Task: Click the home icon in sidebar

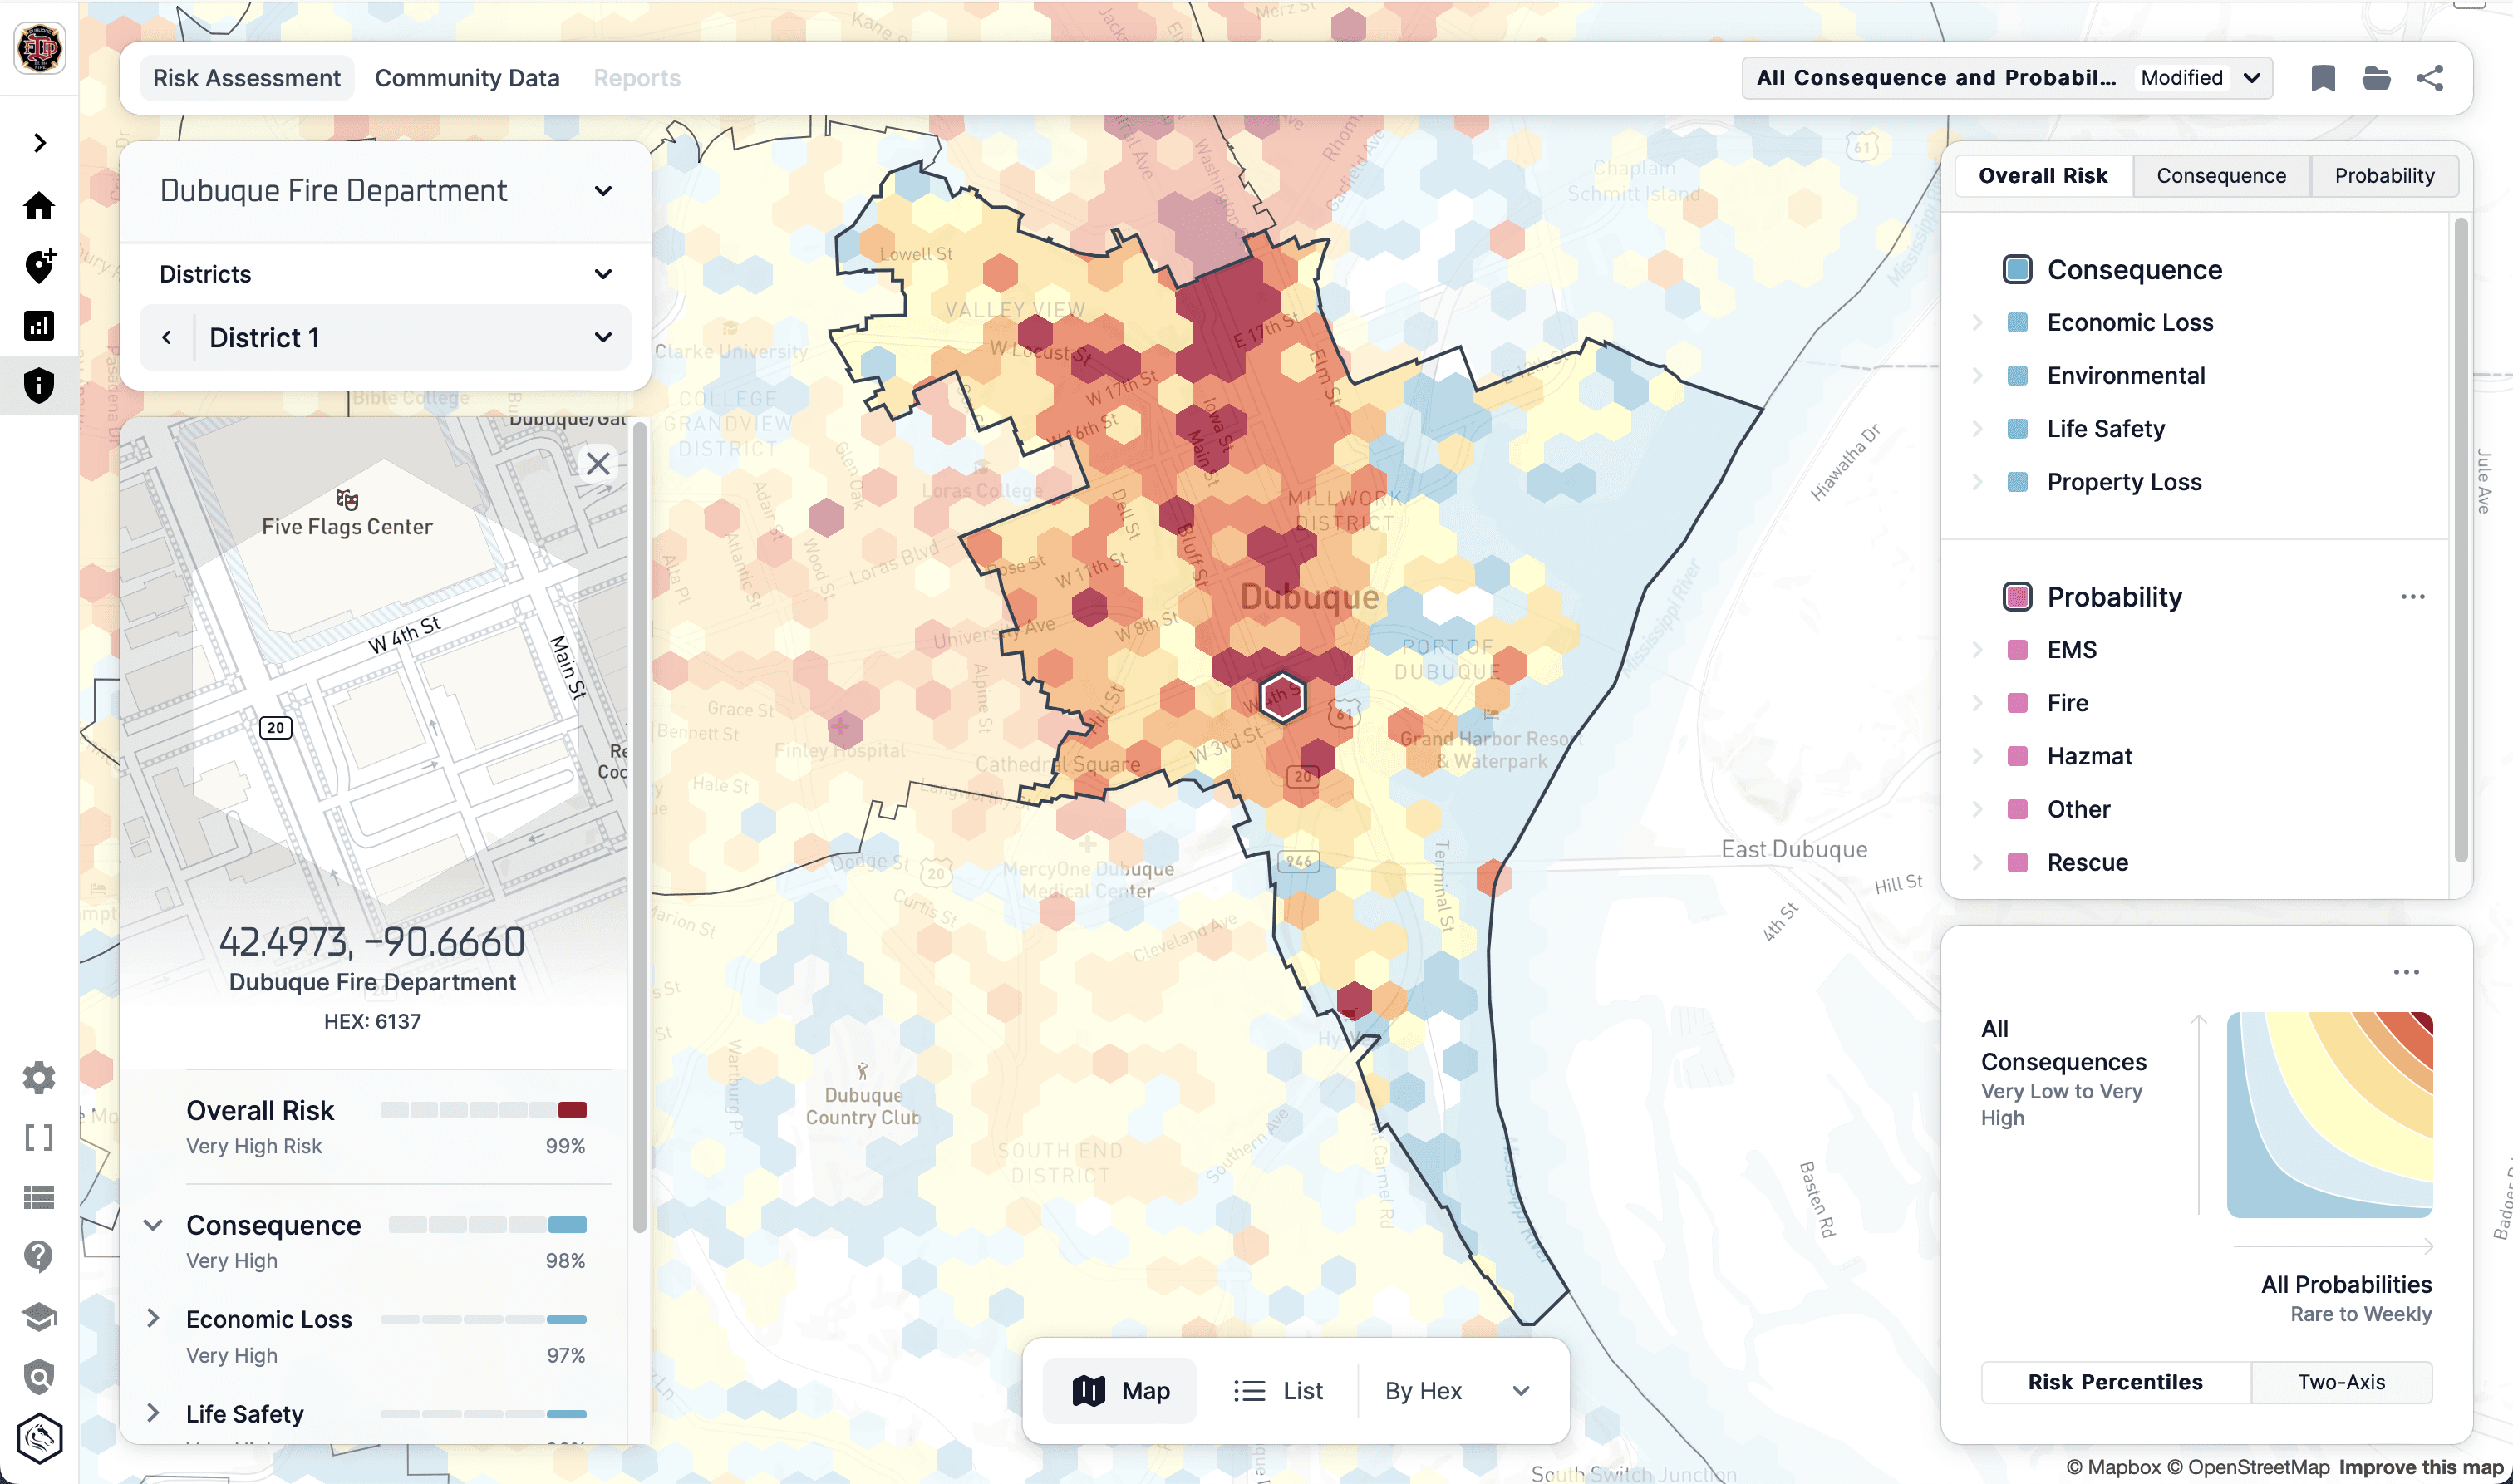Action: click(x=39, y=206)
